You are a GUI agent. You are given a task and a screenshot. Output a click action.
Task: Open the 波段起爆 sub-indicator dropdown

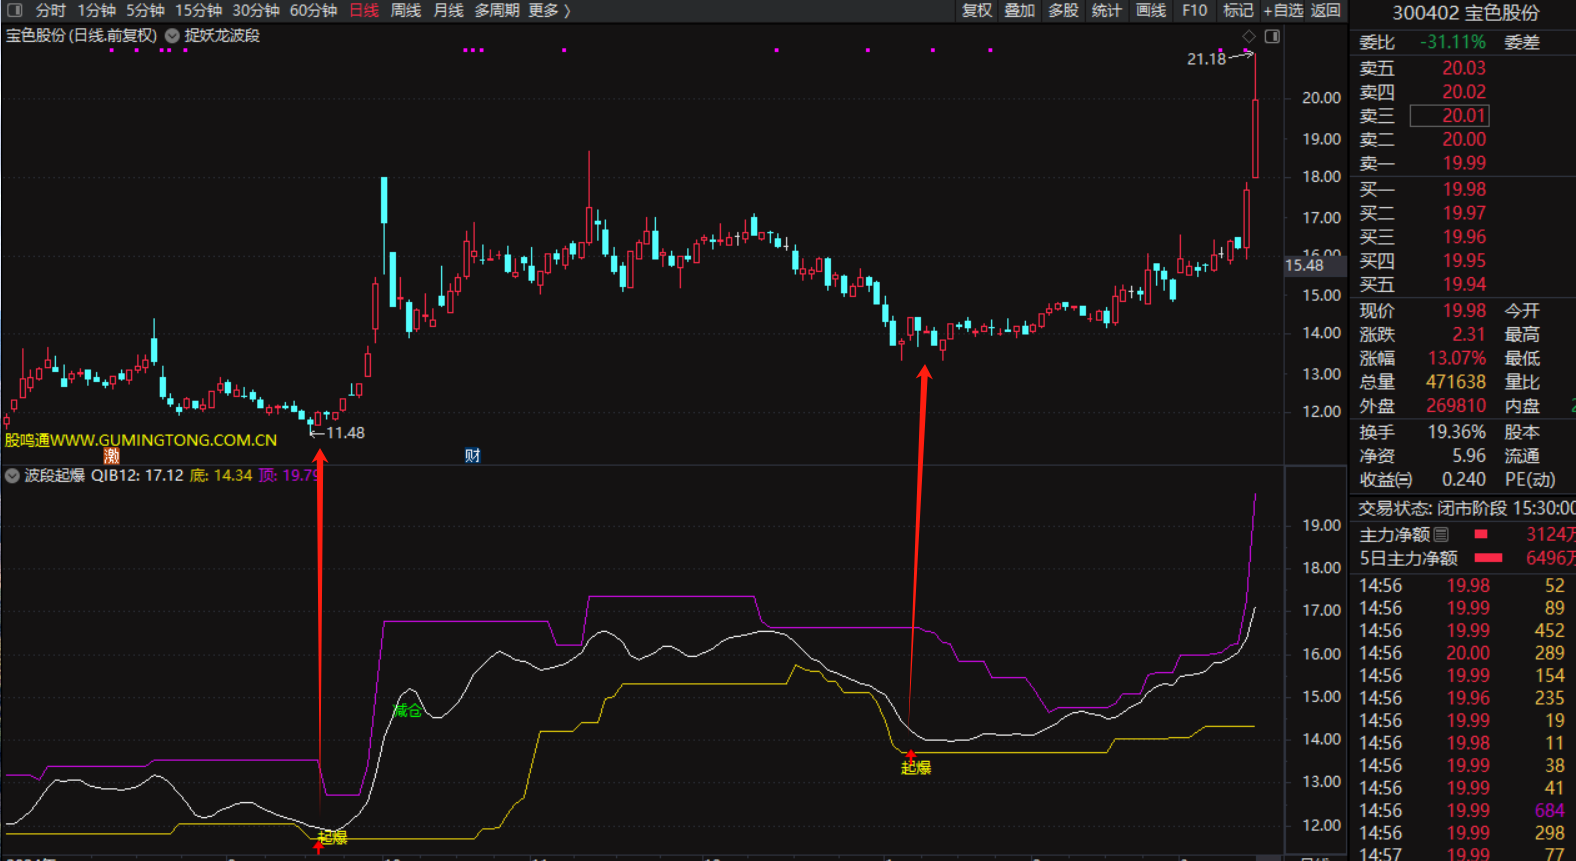[13, 476]
